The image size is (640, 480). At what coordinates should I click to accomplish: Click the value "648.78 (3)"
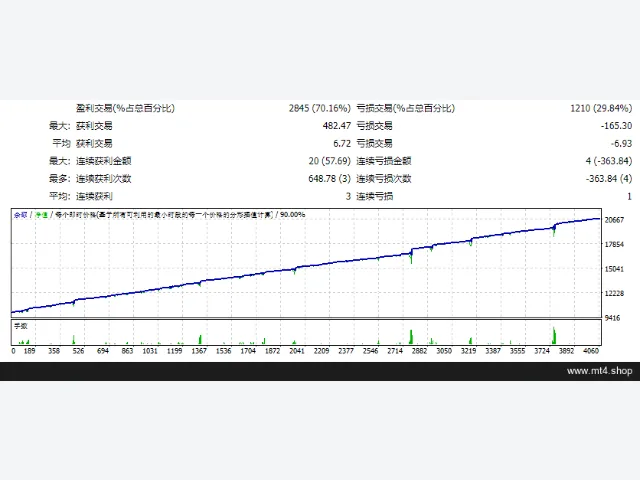329,179
